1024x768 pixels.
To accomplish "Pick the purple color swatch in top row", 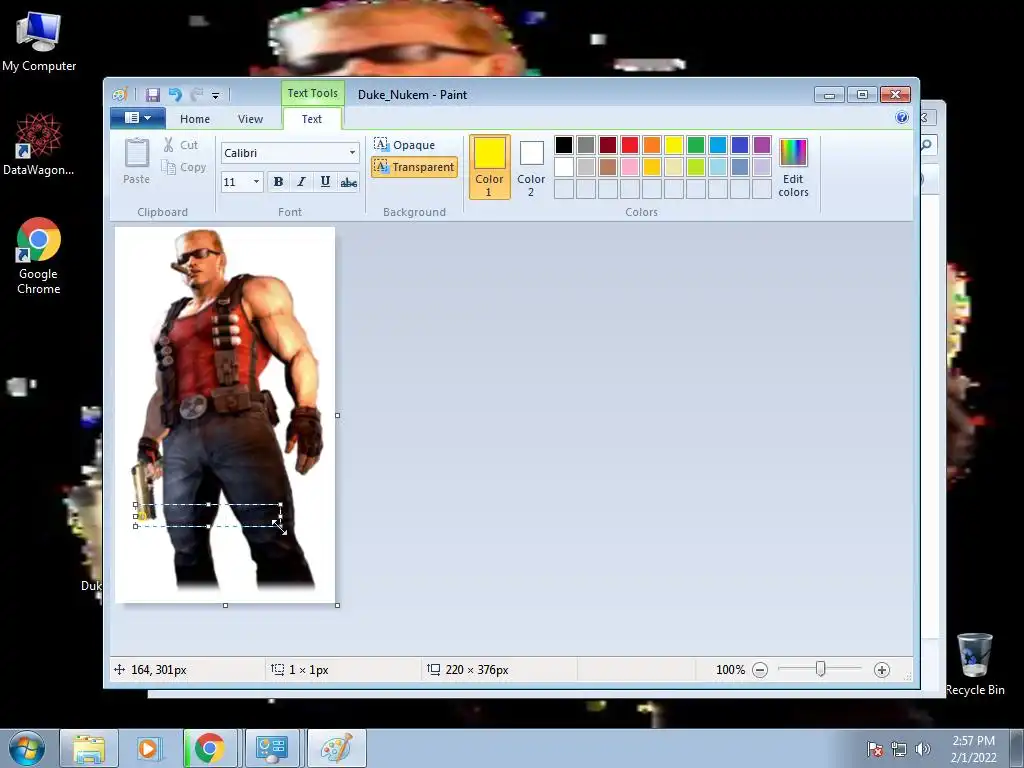I will coord(761,144).
